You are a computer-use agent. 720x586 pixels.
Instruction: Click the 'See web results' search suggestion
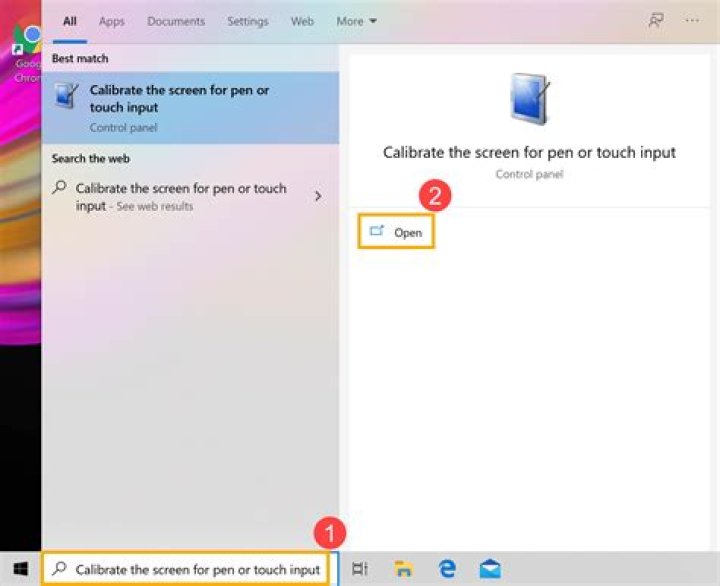(180, 197)
